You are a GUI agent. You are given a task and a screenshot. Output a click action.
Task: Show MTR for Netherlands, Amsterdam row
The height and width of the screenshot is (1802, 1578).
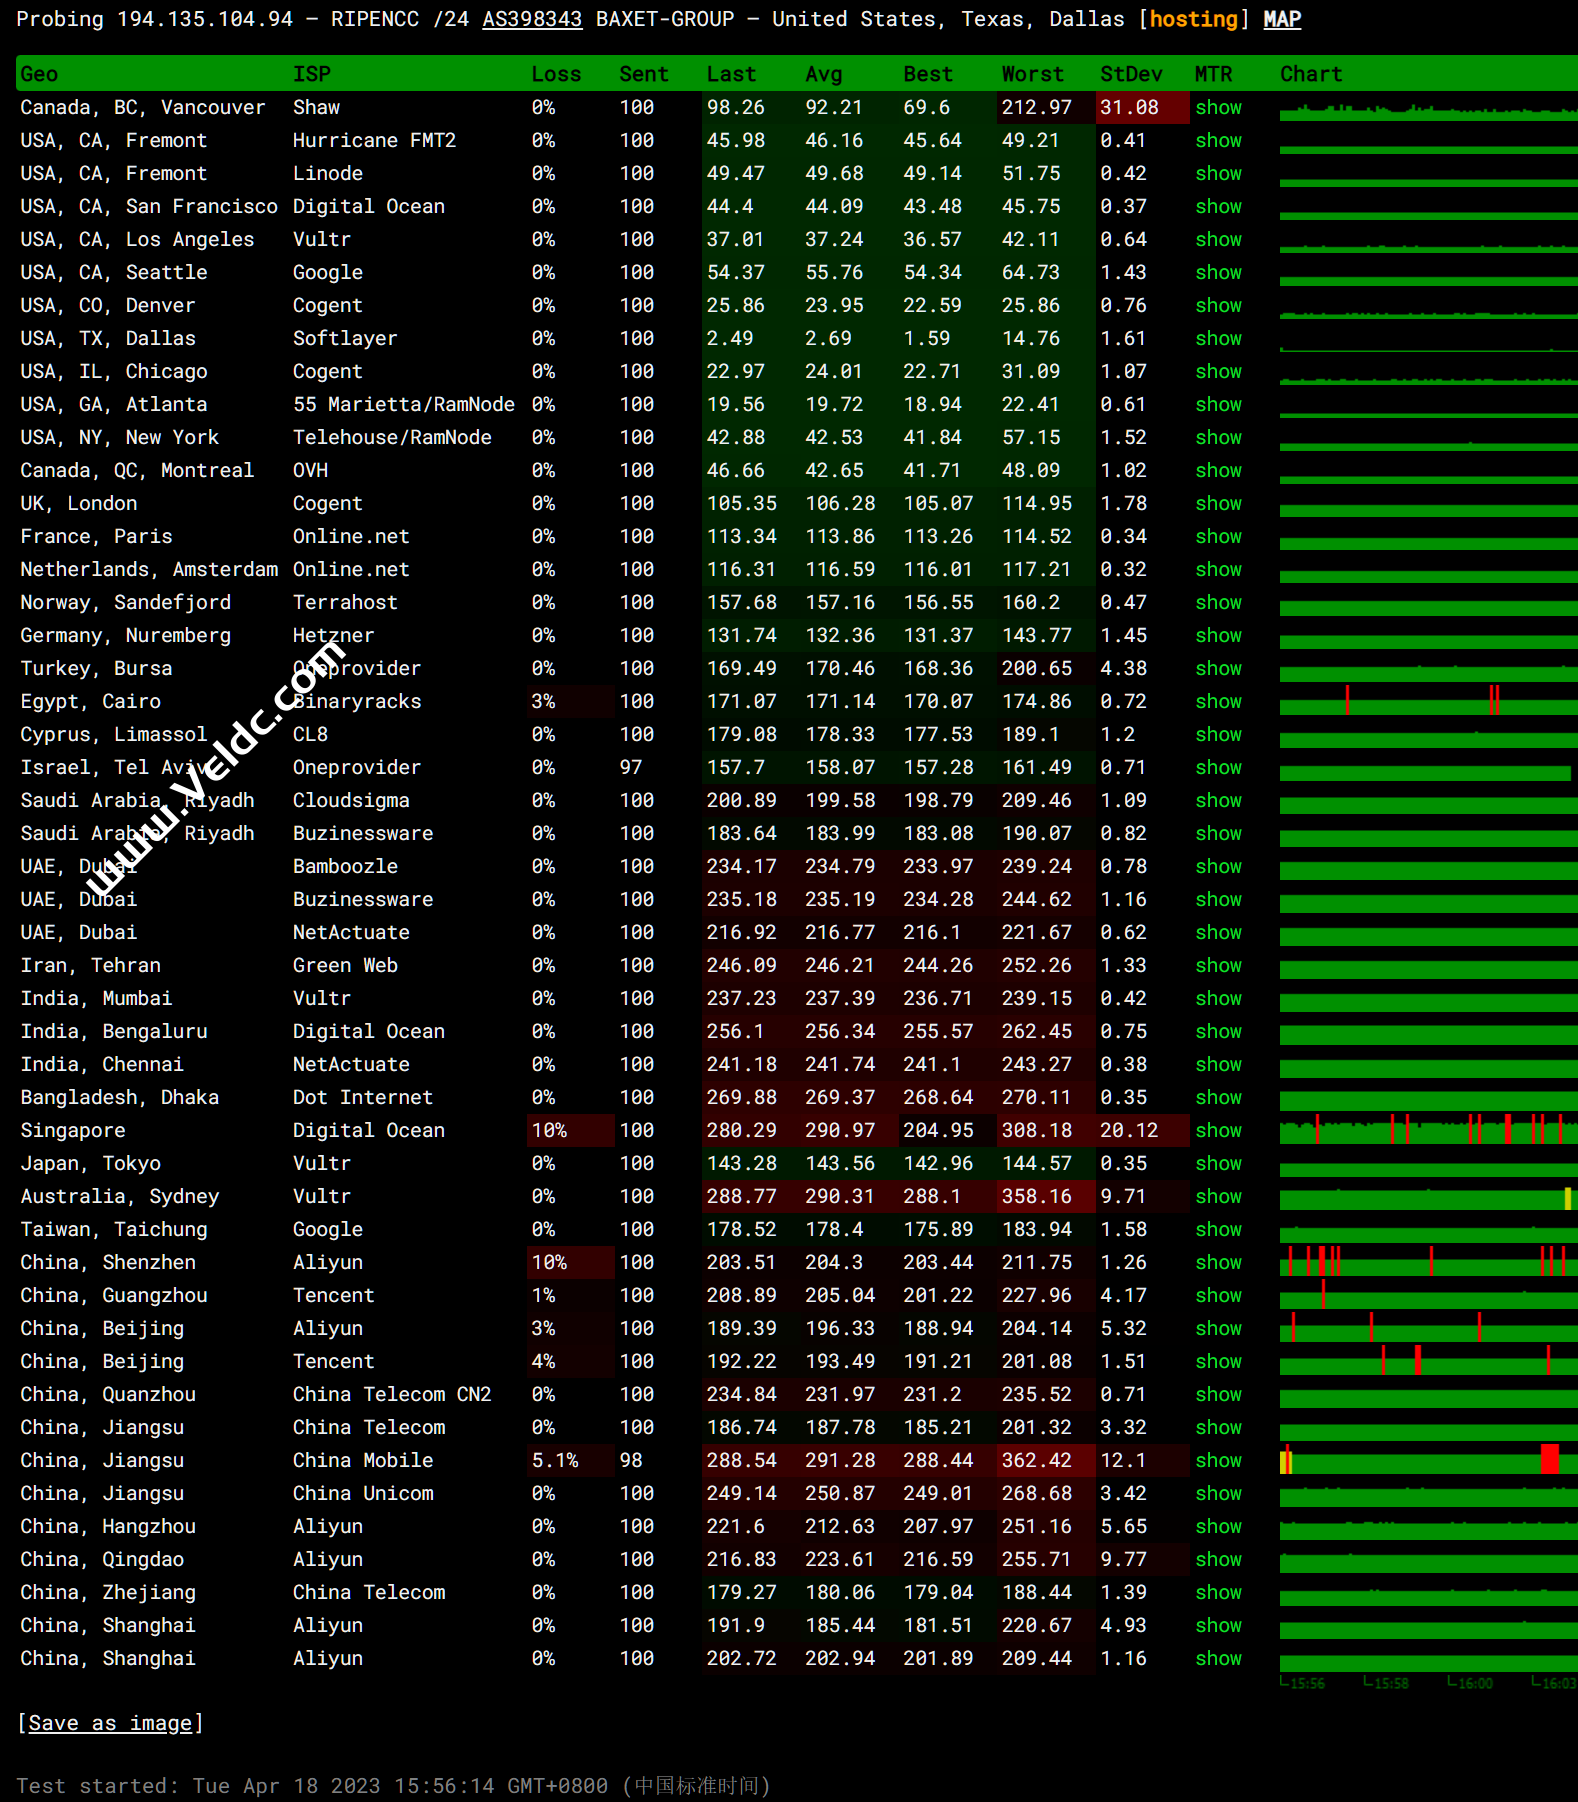(x=1218, y=569)
